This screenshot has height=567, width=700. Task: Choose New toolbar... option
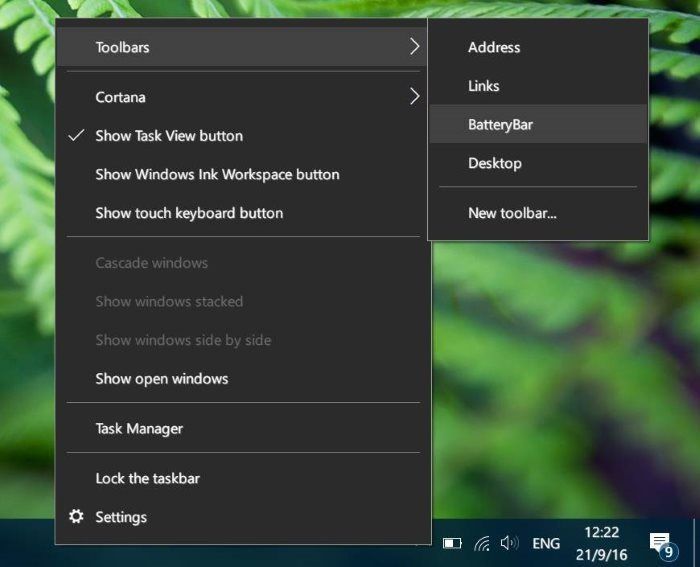tap(538, 213)
